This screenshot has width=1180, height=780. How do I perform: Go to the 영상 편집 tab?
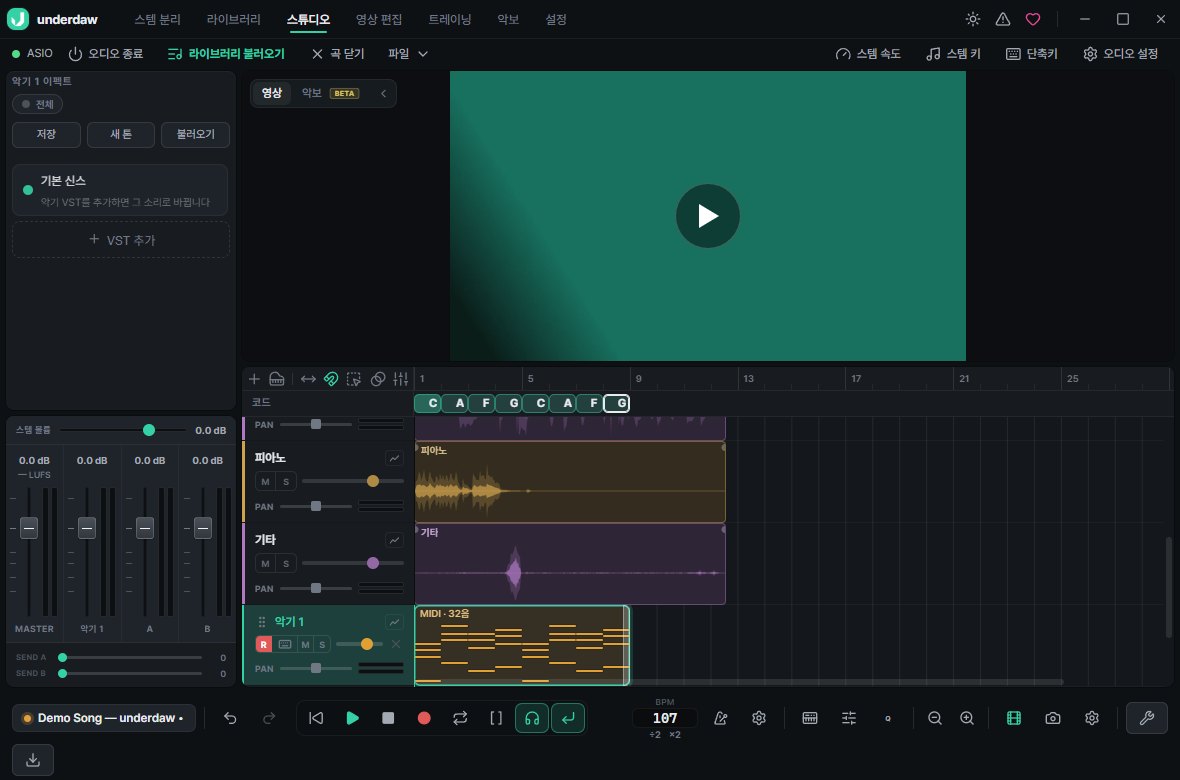coord(379,20)
